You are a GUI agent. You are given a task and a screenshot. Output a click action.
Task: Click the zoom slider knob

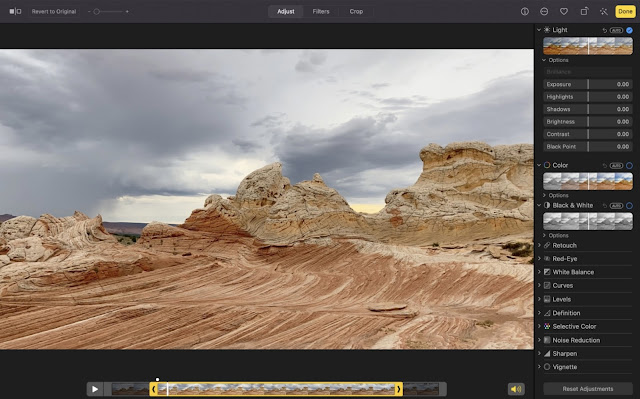click(96, 12)
